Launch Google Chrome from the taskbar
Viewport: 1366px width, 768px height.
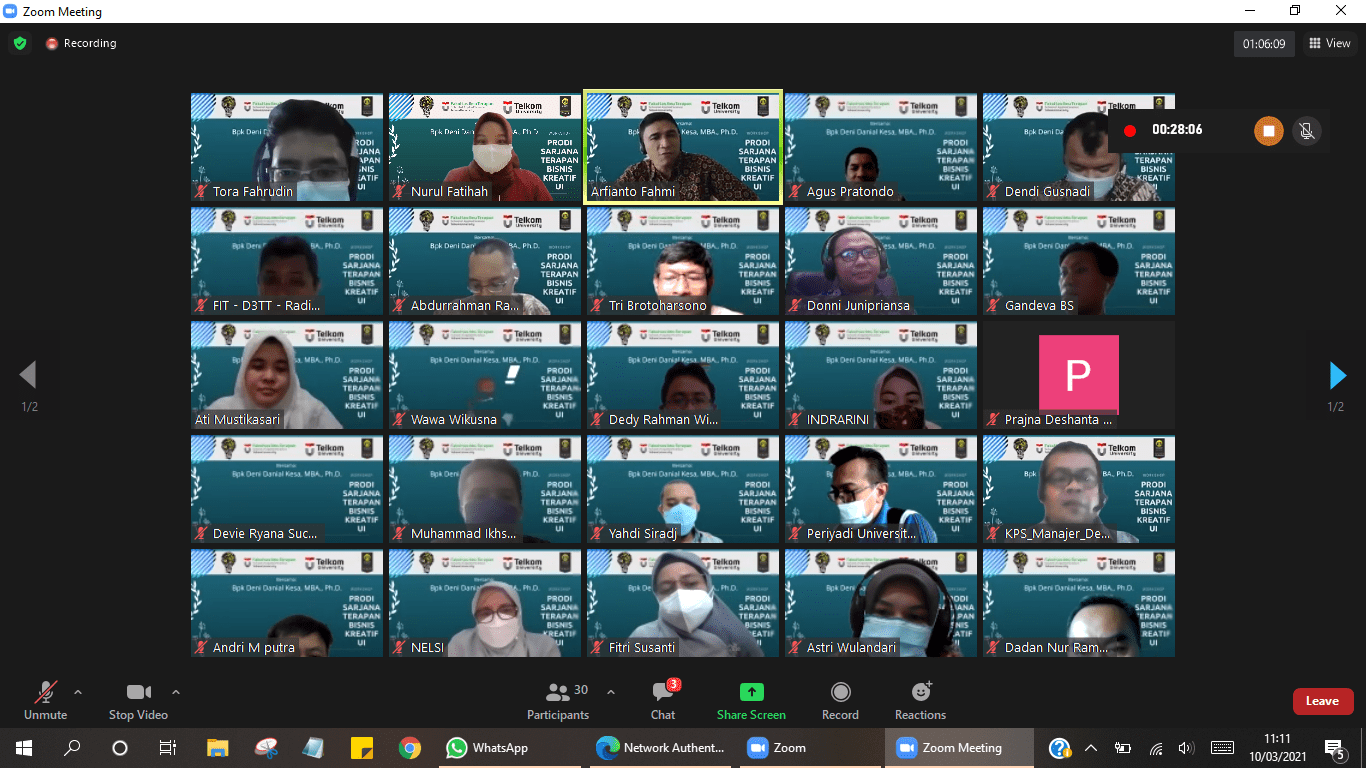coord(409,748)
